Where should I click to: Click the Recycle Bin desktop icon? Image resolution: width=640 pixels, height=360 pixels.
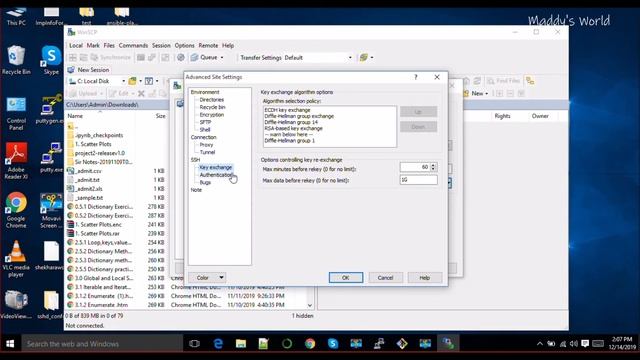point(16,60)
